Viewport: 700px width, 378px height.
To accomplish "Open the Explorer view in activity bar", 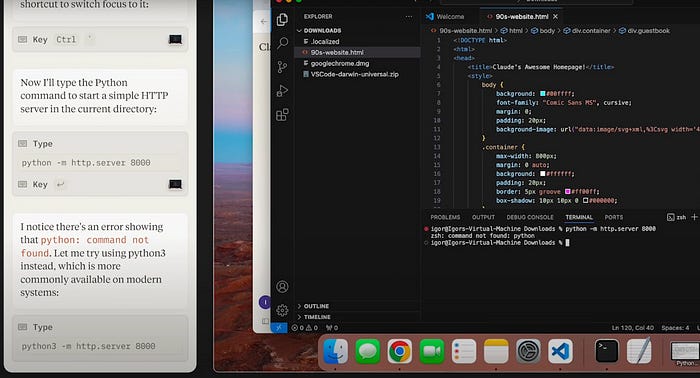I will pyautogui.click(x=282, y=19).
